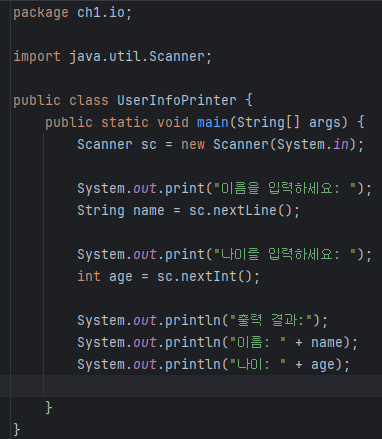Click the string "나이를 입력하세요: "
This screenshot has width=382, height=439.
[x=285, y=254]
